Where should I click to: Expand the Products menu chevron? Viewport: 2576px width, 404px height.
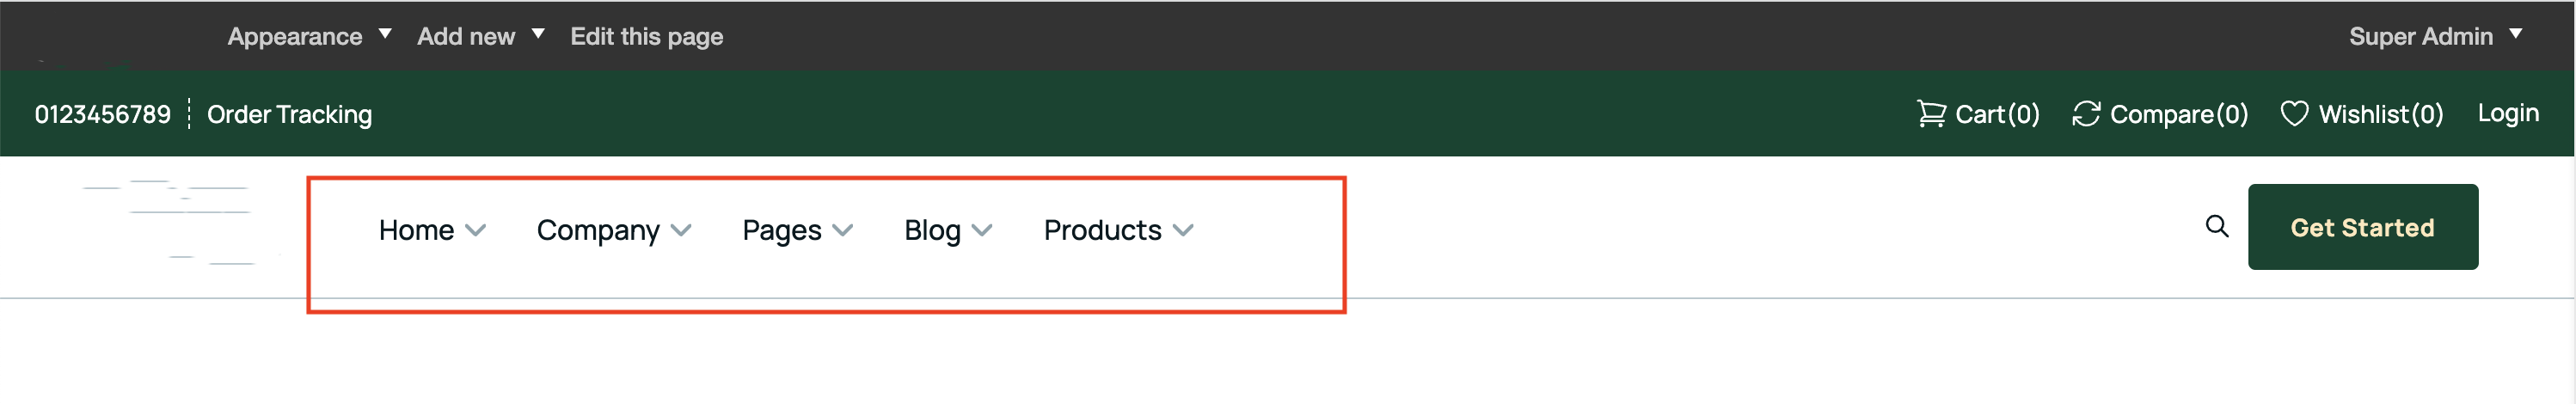pyautogui.click(x=1182, y=230)
